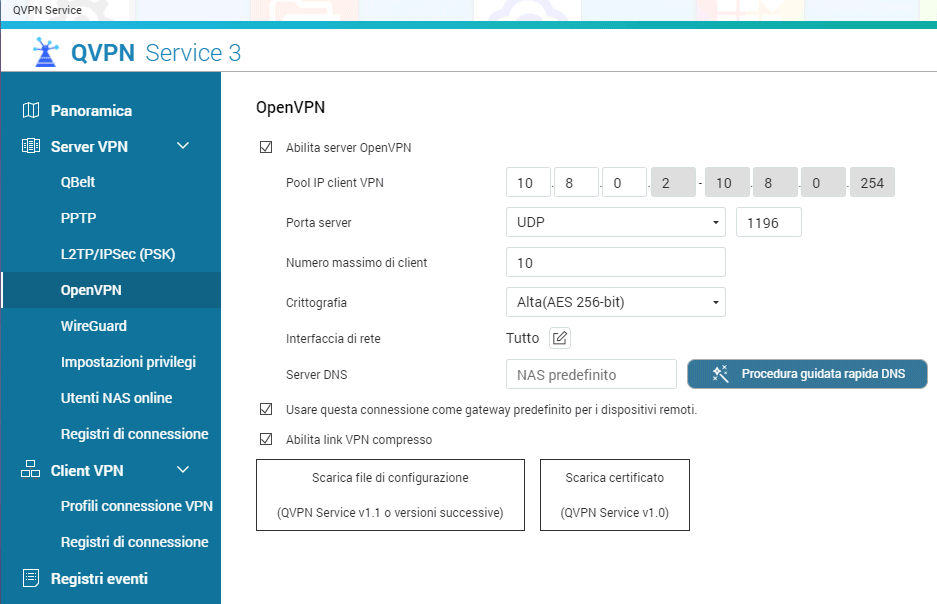Click the Panoramica map icon

pyautogui.click(x=30, y=110)
